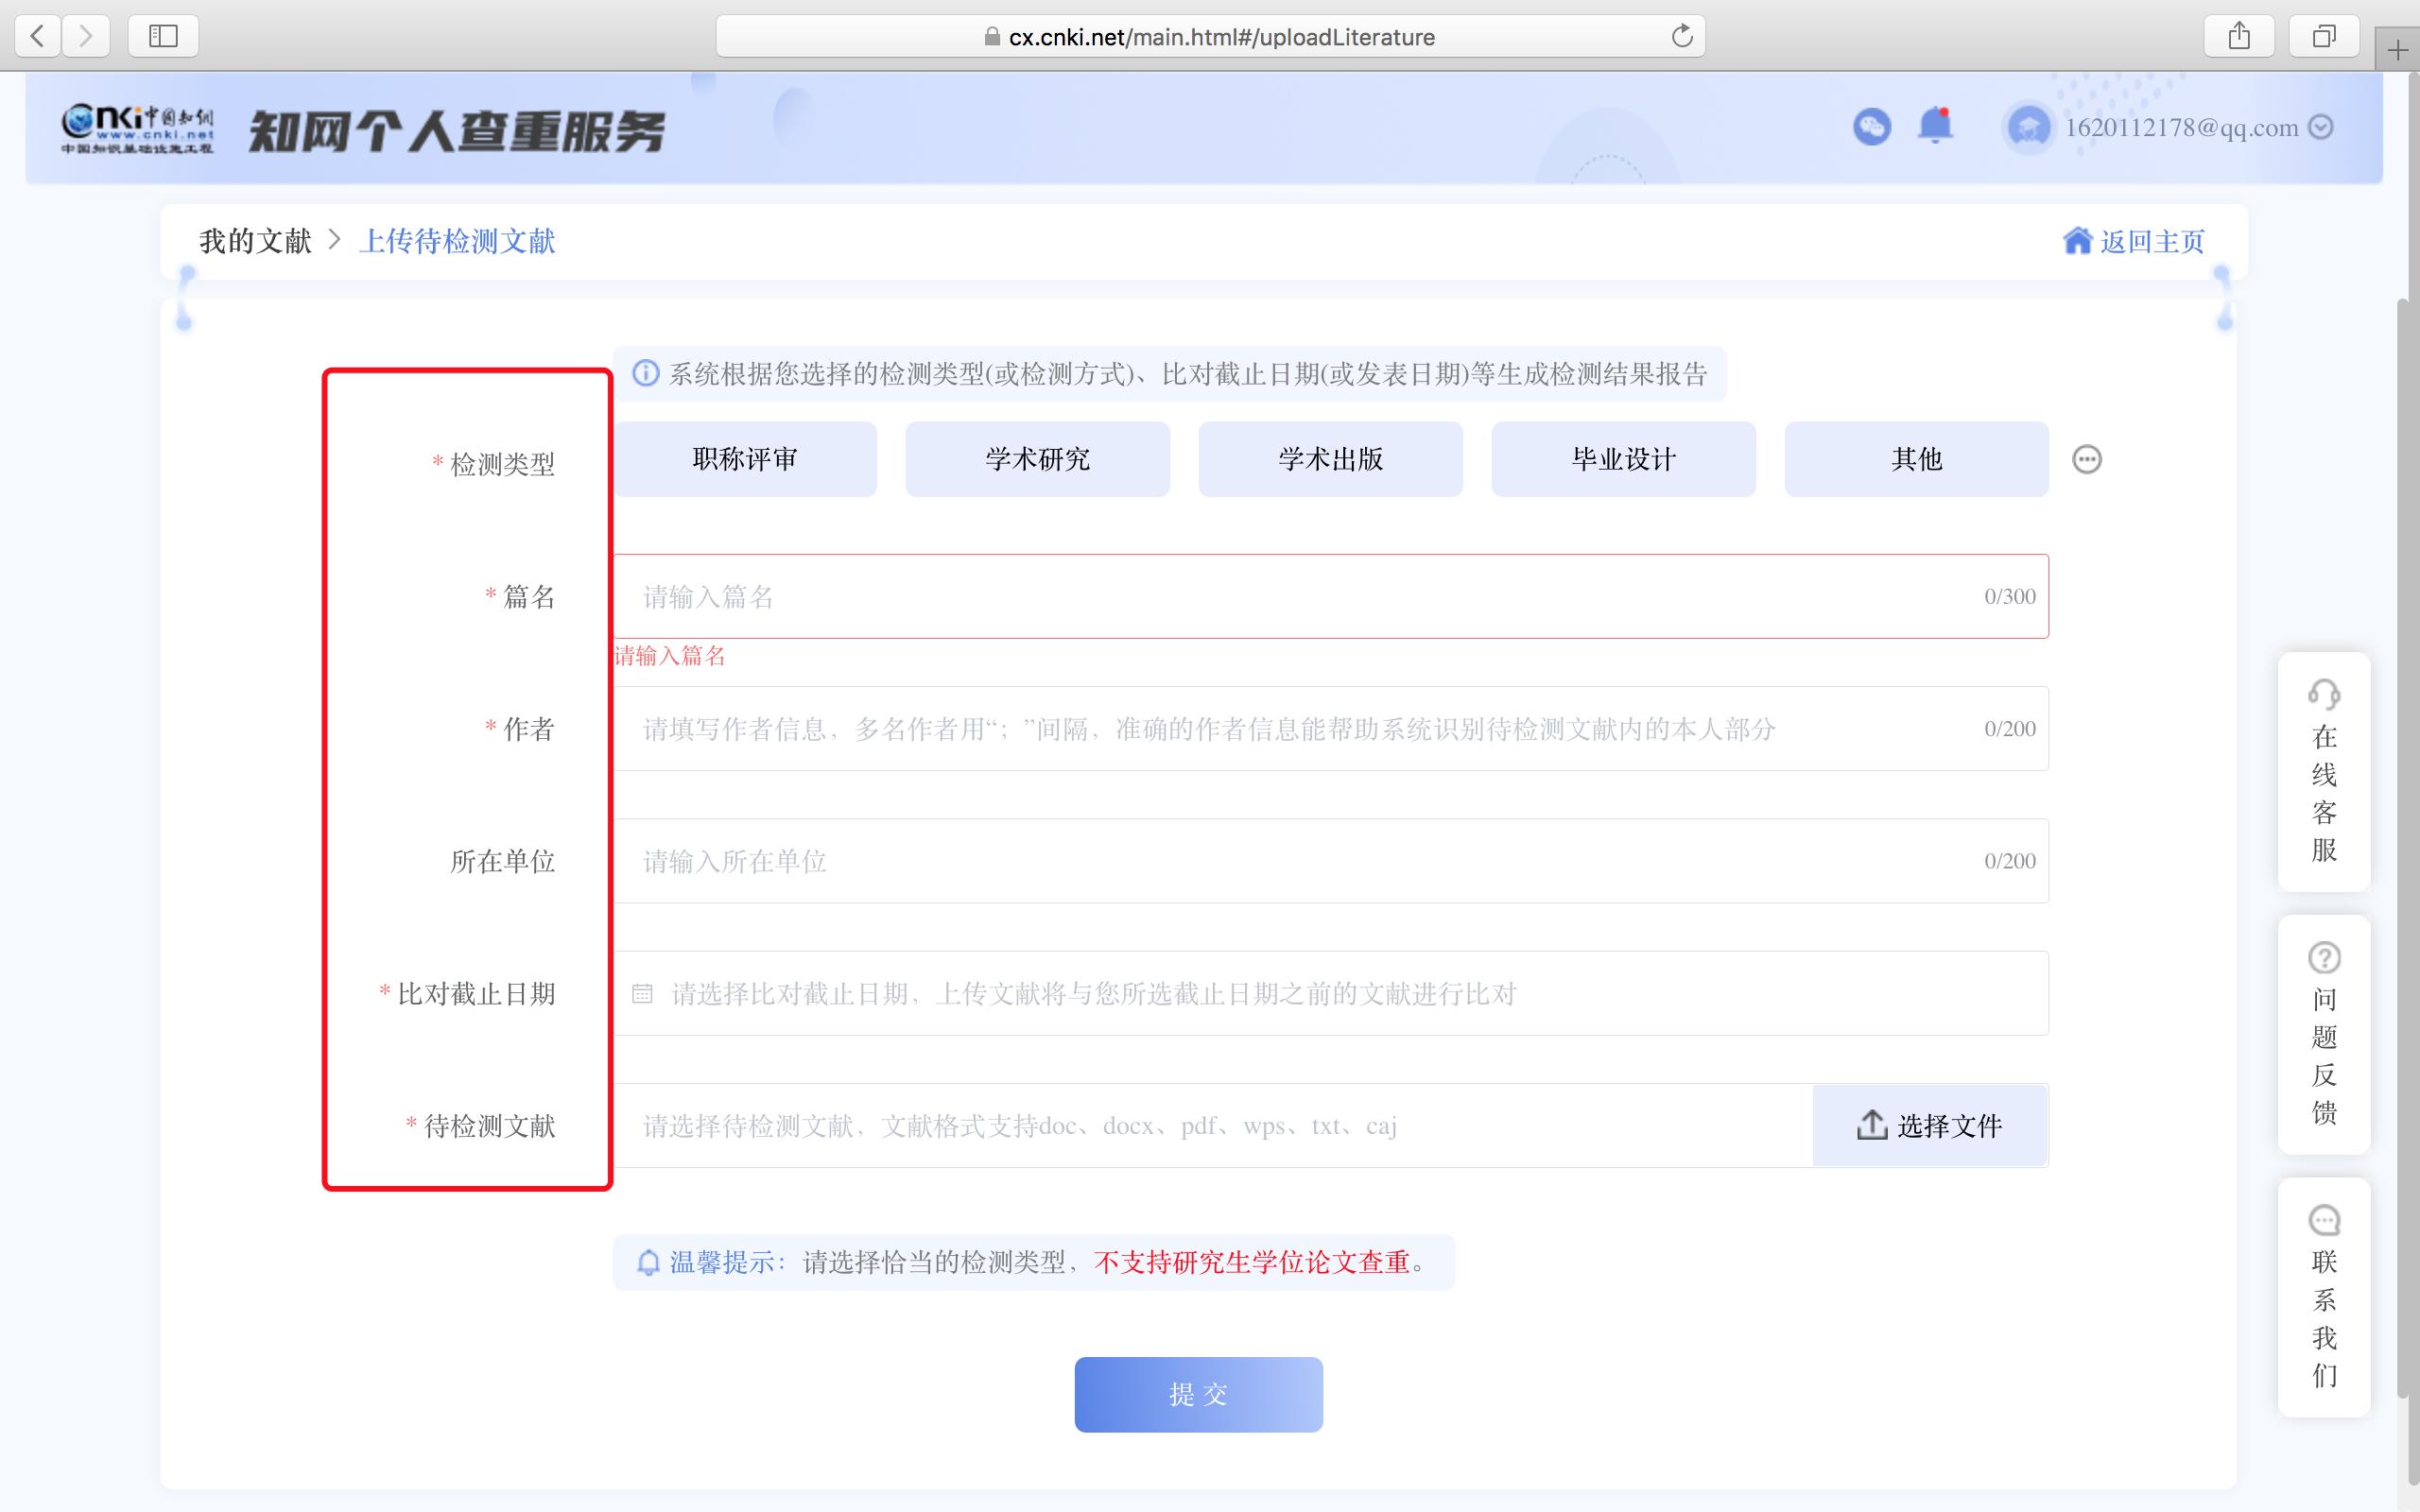Go back with Safari's back arrow
The image size is (2420, 1512).
(x=38, y=37)
